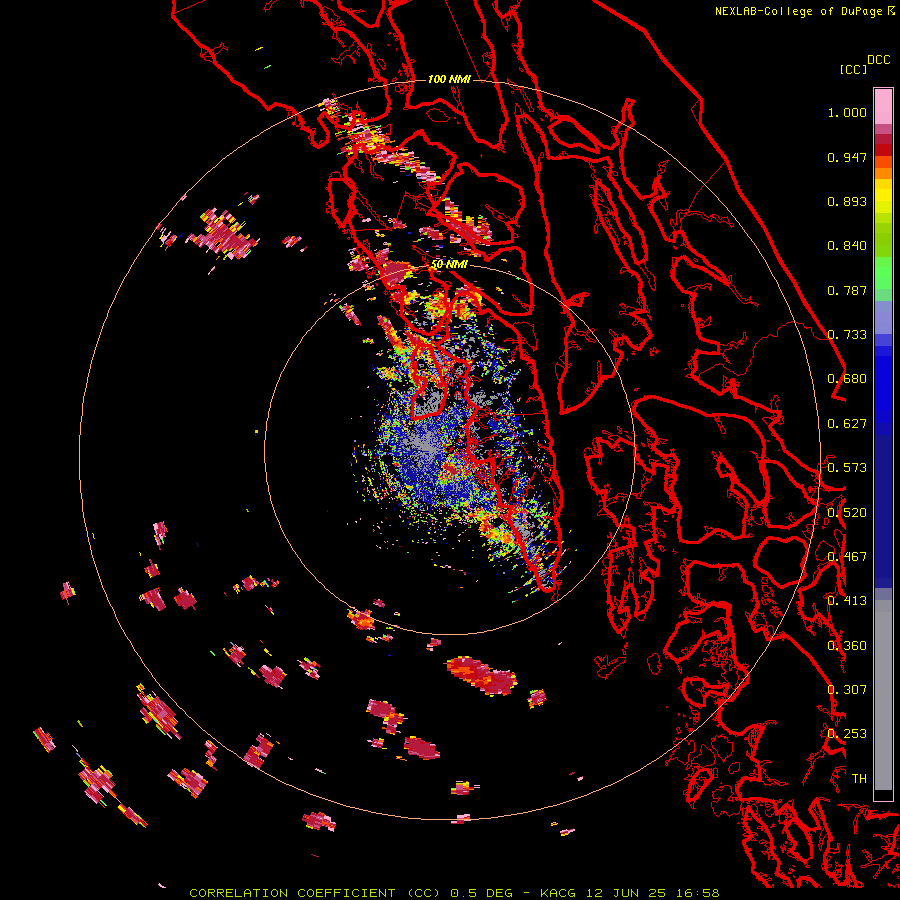Image resolution: width=900 pixels, height=900 pixels.
Task: Select the 0.787 legend value
Action: [847, 290]
